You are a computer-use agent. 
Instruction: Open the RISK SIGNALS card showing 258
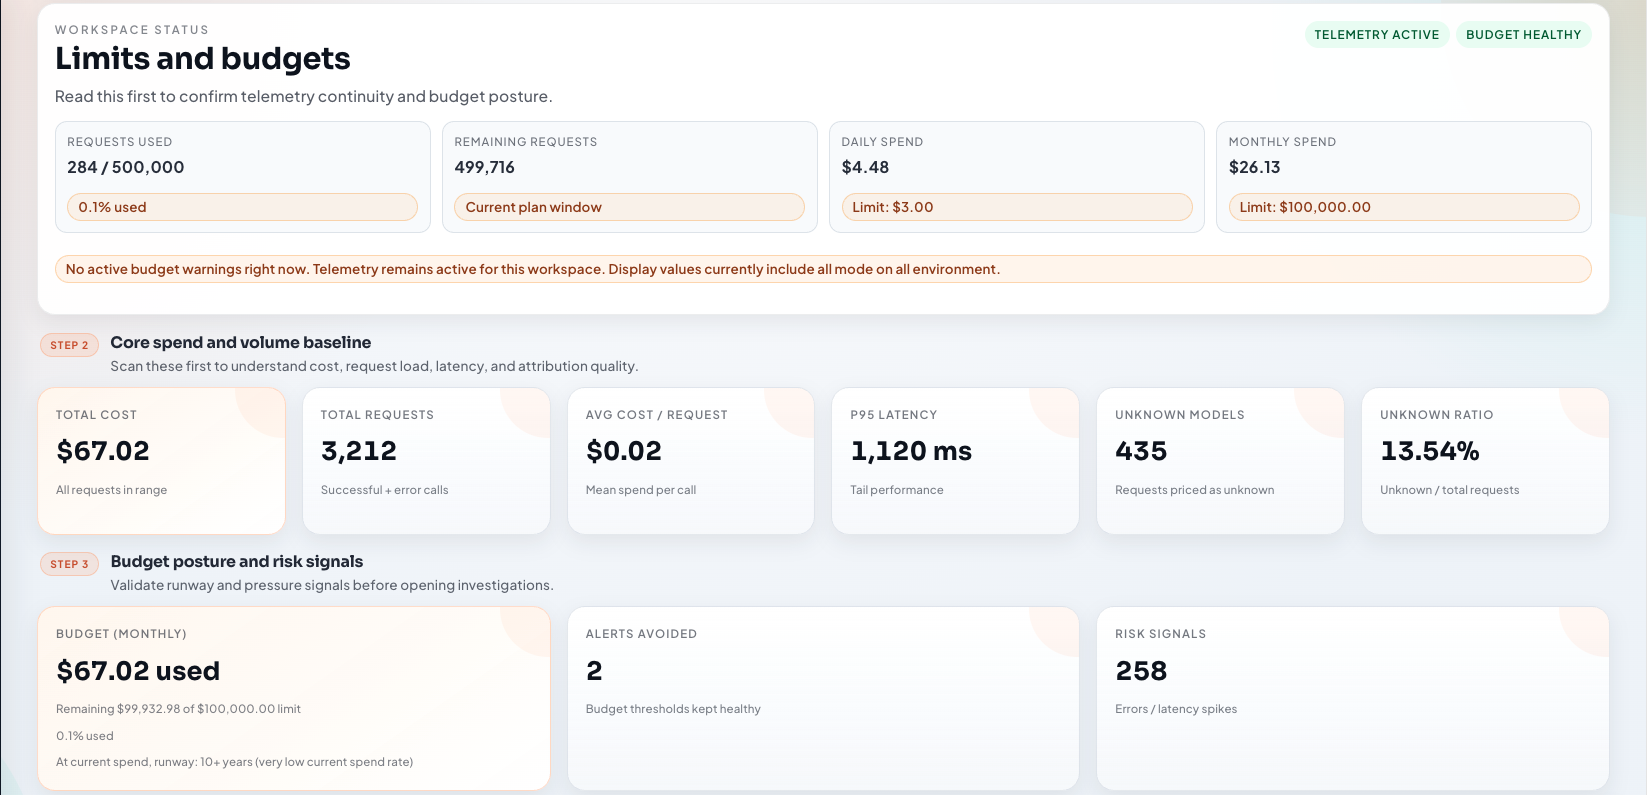click(x=1353, y=698)
